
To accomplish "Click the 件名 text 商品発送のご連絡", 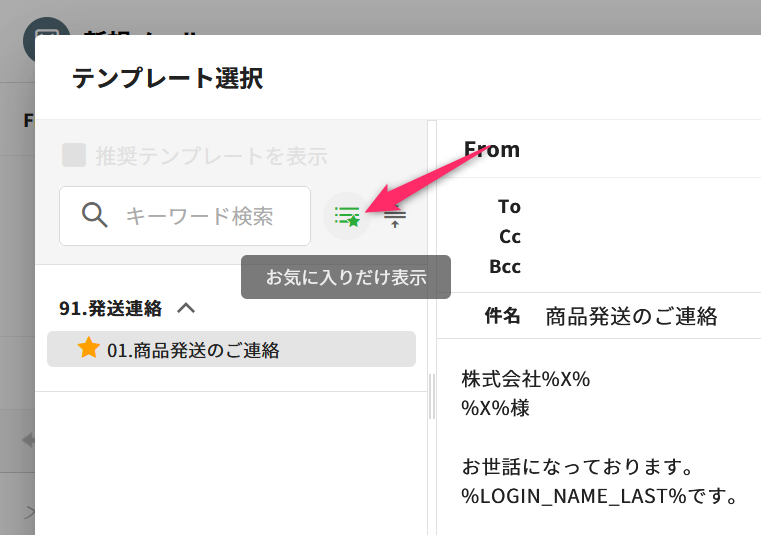I will coord(631,317).
